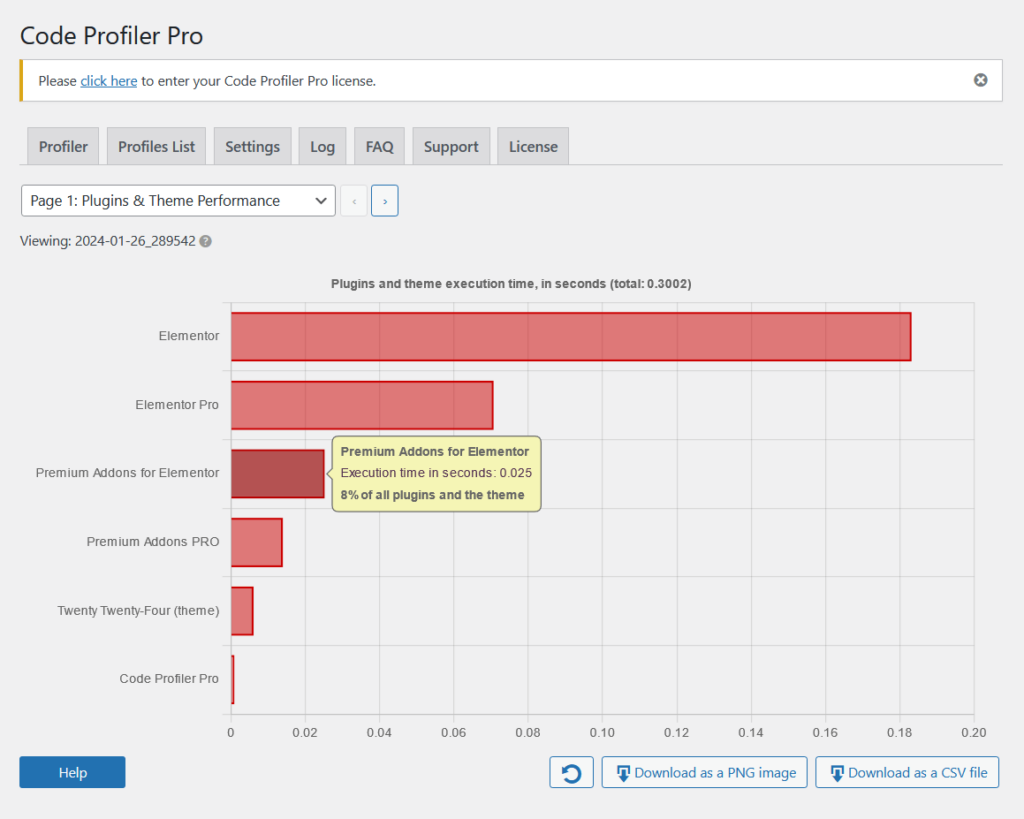Screen dimensions: 1024x819
Task: Click the 'Viewing: 2024-01-26_289542' text
Action: [108, 241]
